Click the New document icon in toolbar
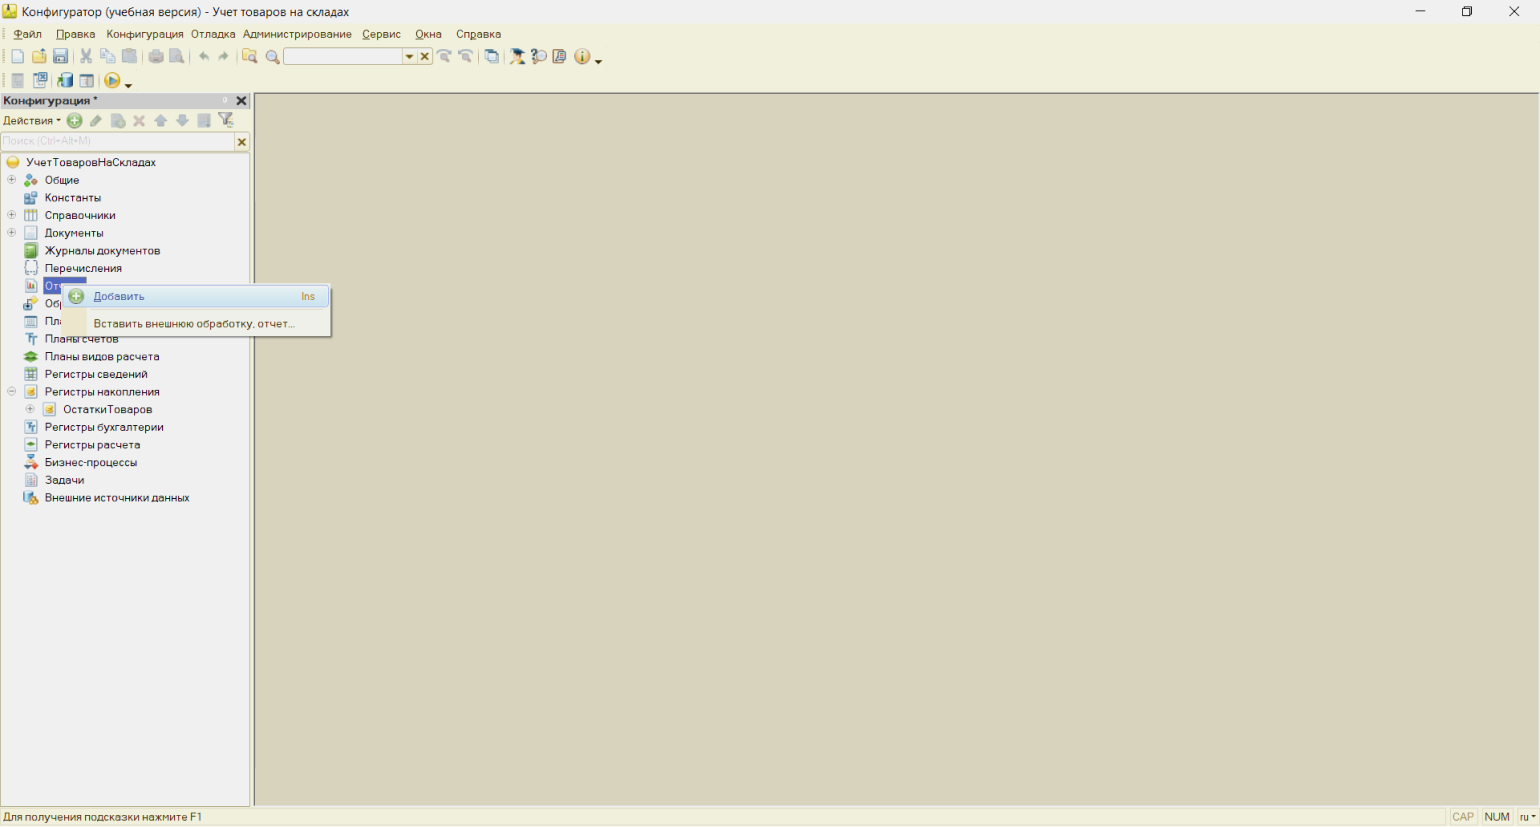Image resolution: width=1540 pixels, height=827 pixels. [x=17, y=57]
